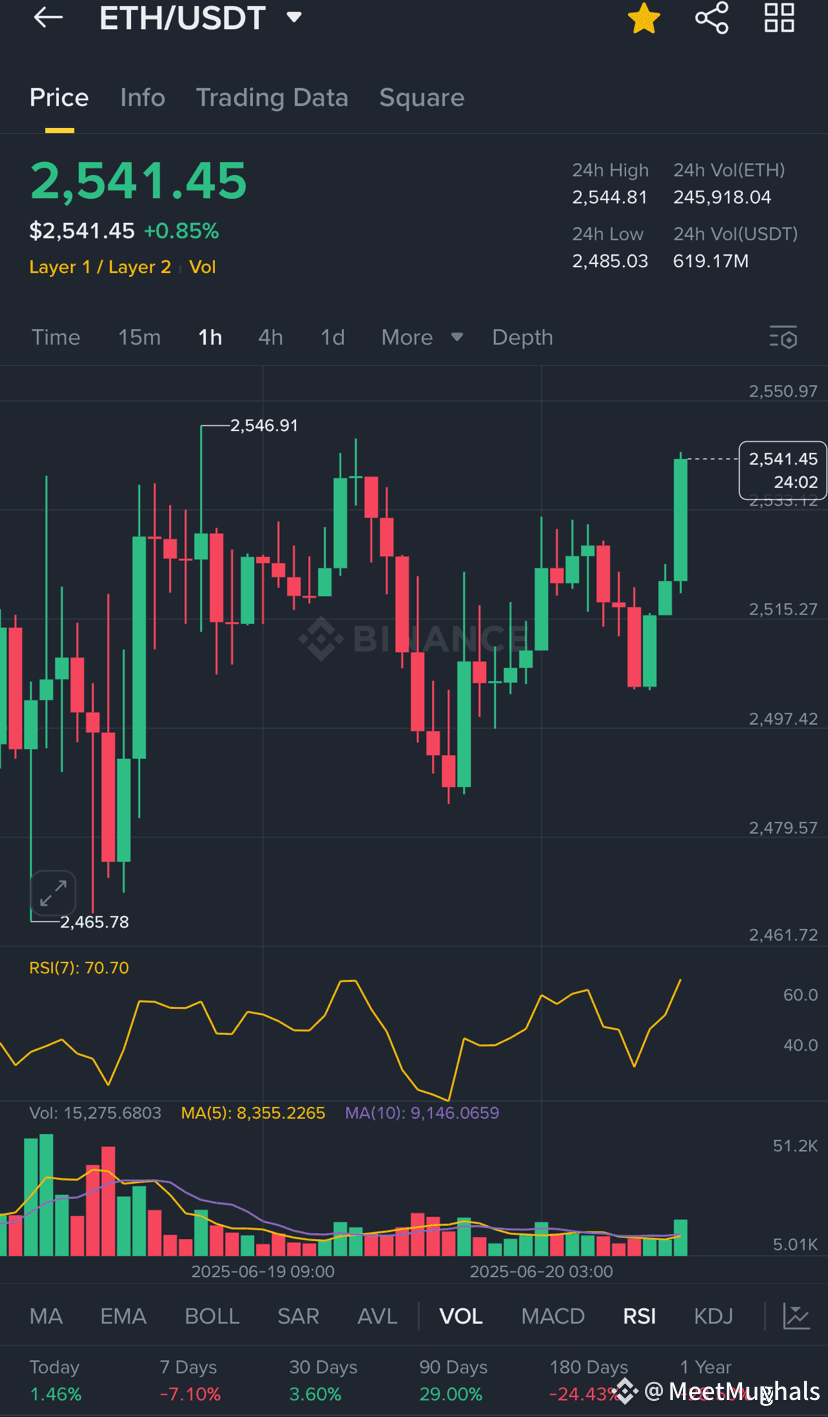Select the 1h chart interval
The width and height of the screenshot is (828, 1417).
coord(210,337)
